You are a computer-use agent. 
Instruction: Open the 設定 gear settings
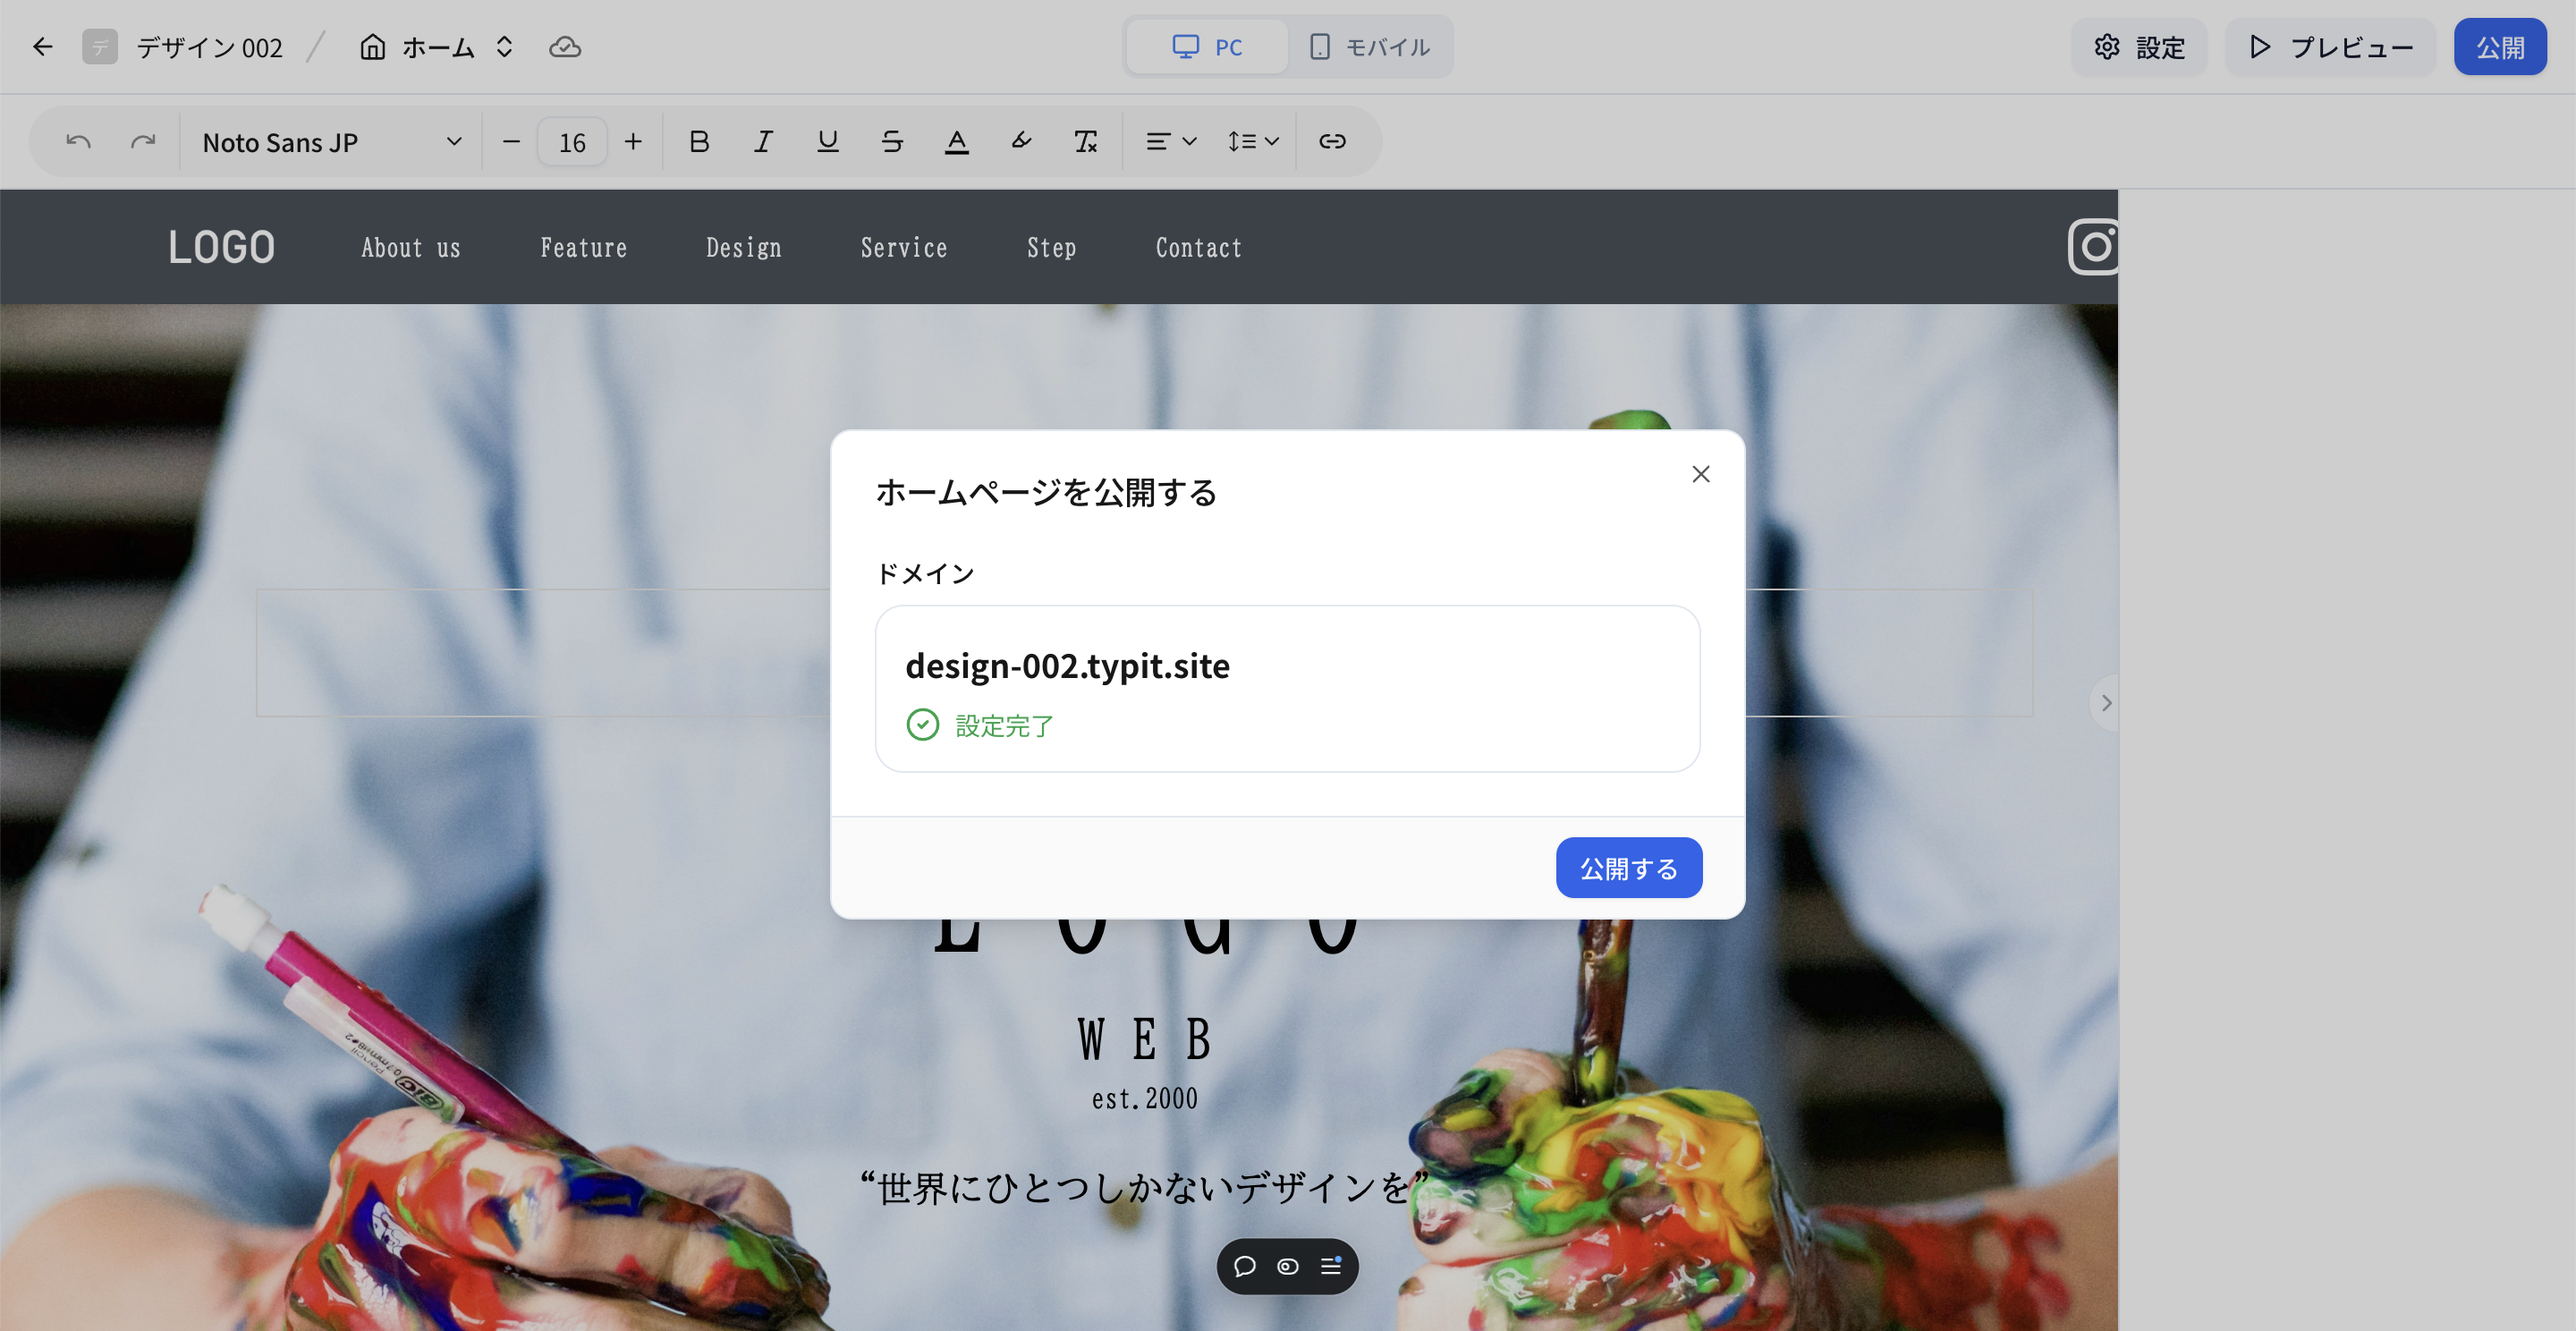pos(2139,47)
